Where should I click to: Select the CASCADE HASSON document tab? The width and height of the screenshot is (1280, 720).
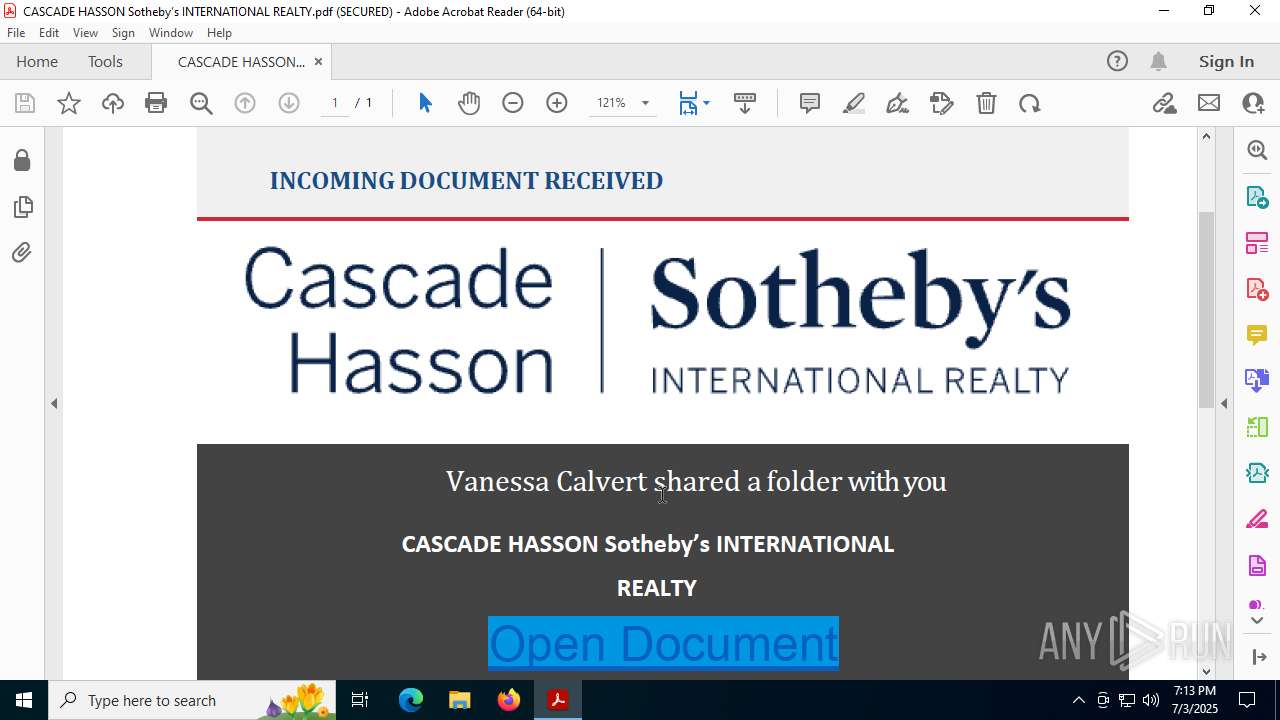point(241,61)
